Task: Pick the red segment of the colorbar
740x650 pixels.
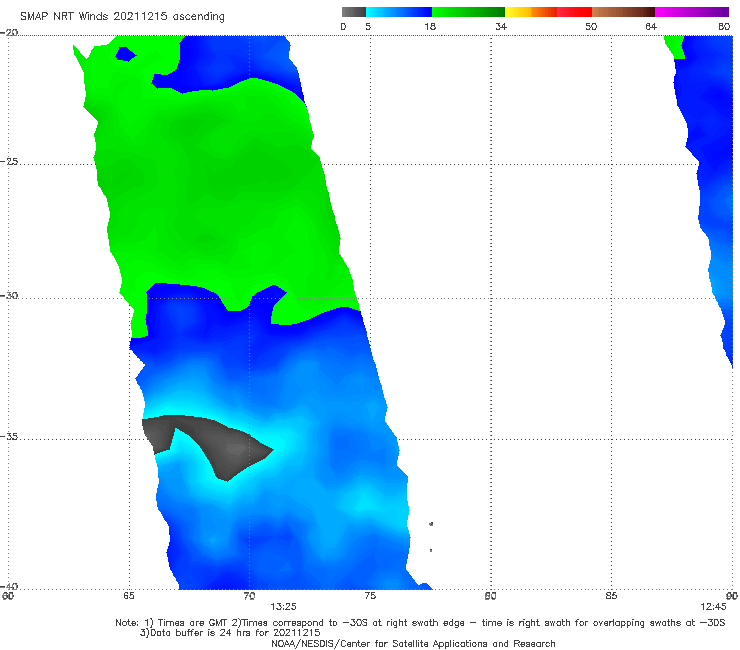Action: coord(574,12)
